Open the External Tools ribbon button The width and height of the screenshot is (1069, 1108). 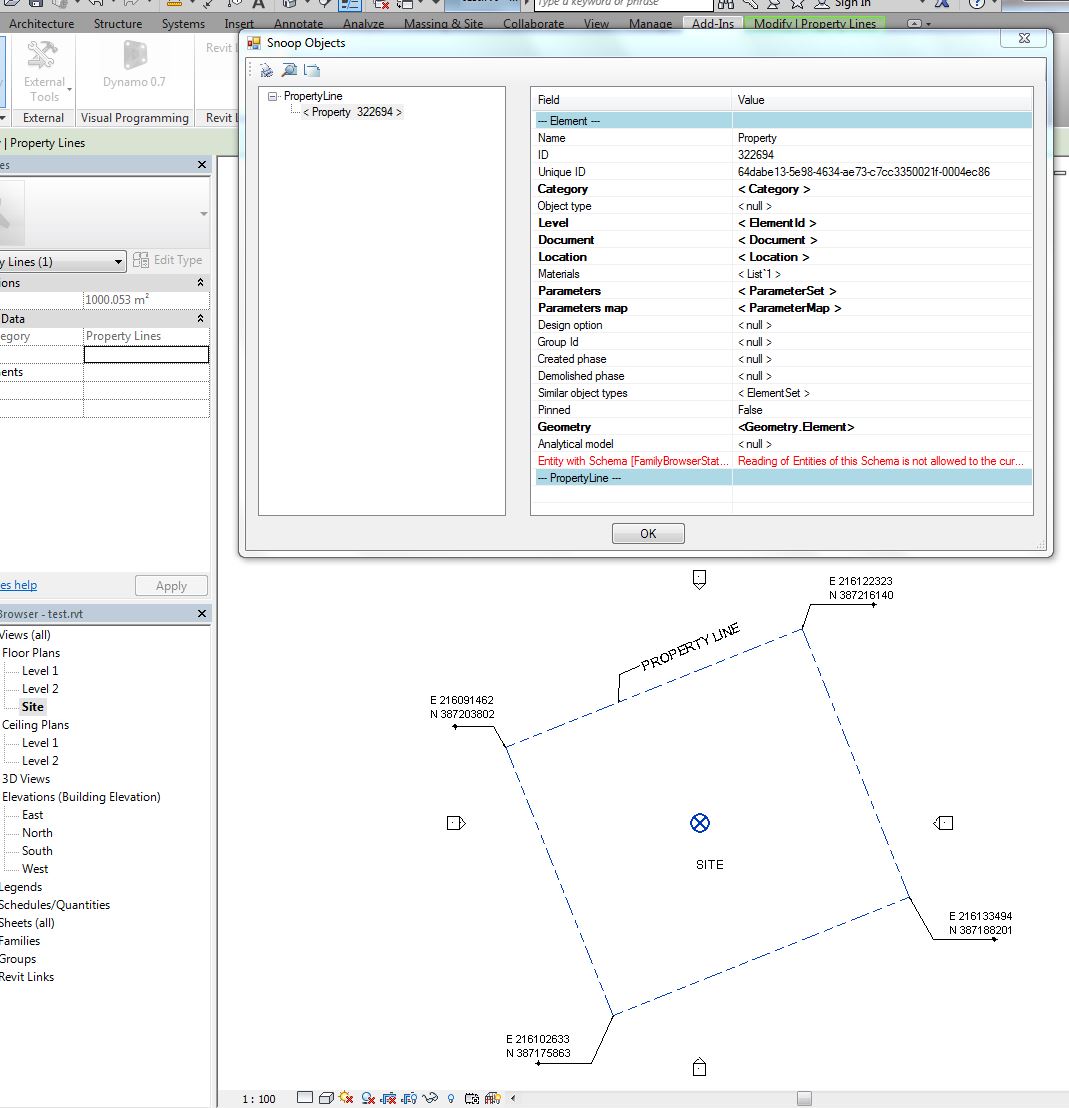click(x=44, y=71)
